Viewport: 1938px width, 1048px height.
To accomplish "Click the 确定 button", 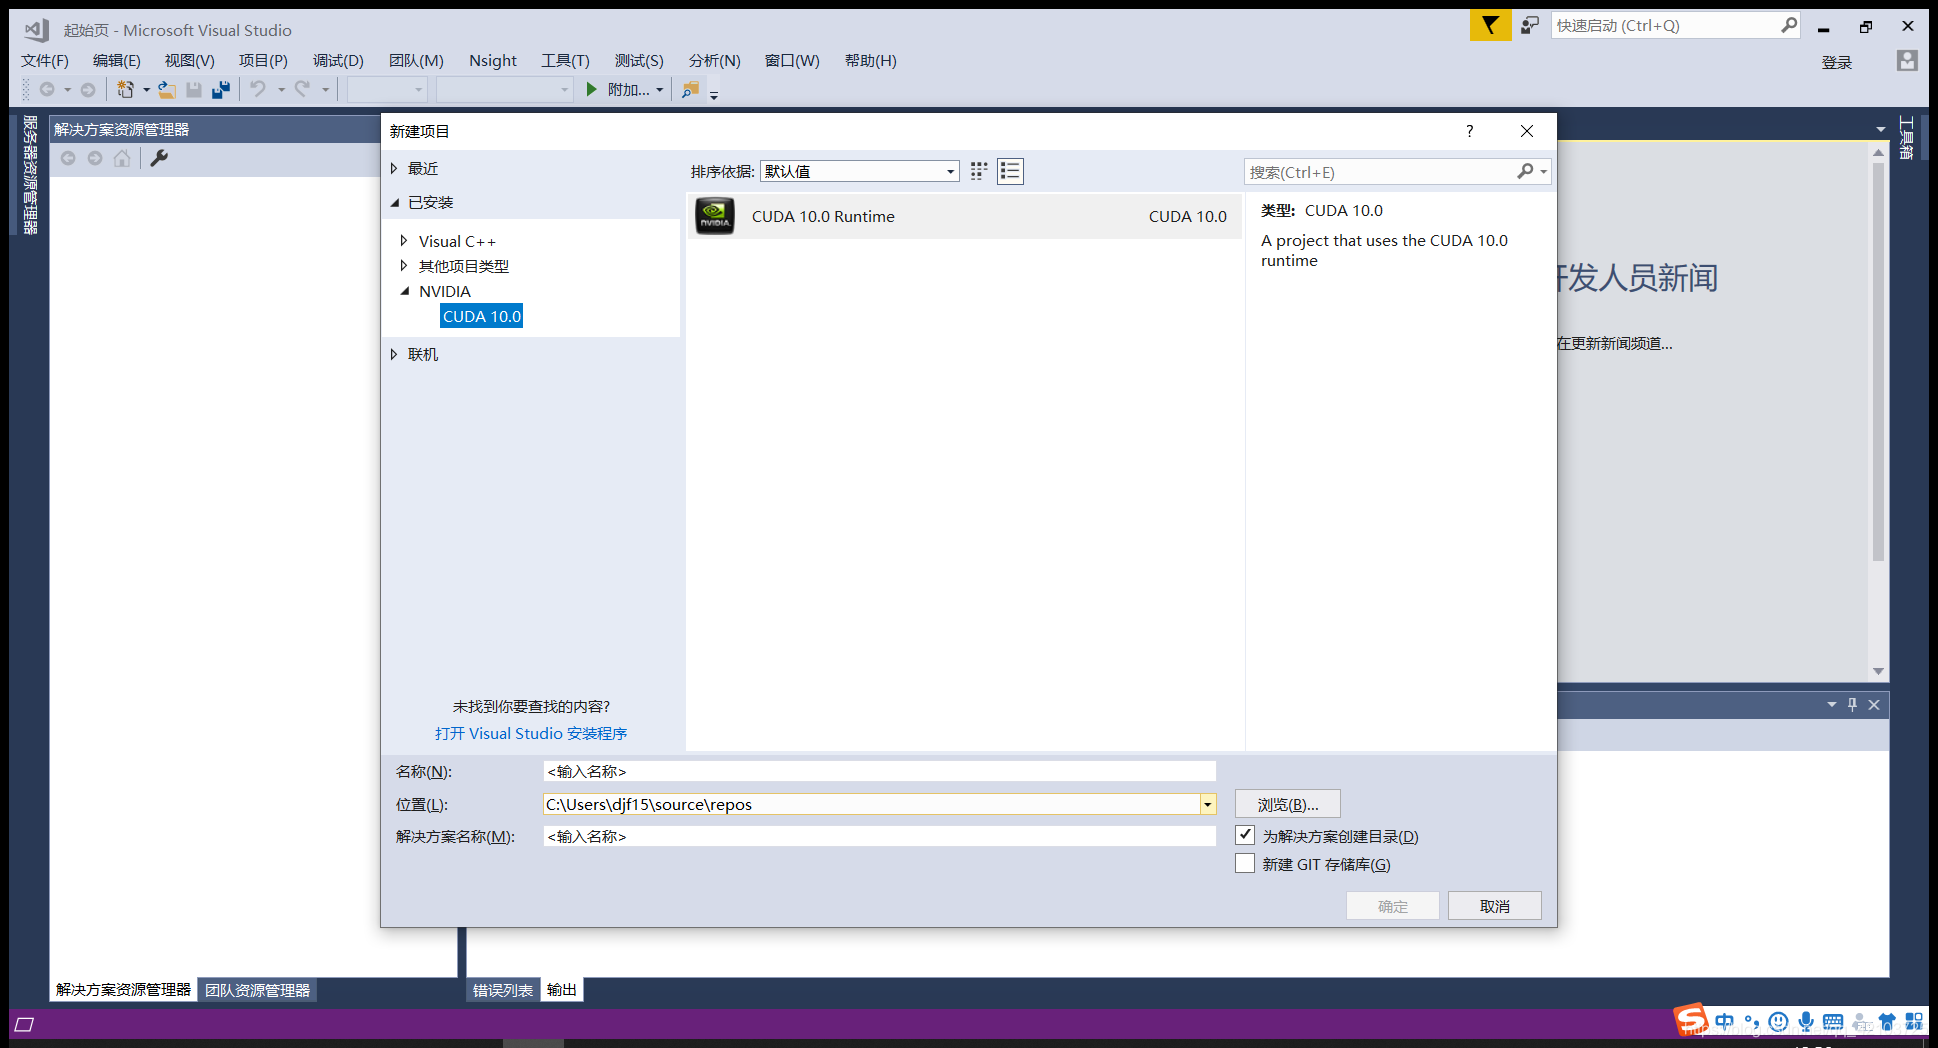I will point(1393,906).
